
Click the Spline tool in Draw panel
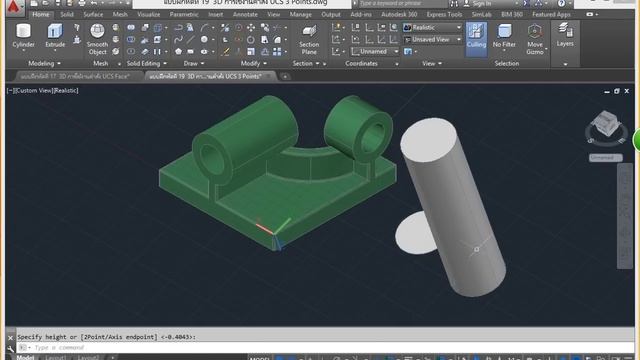178,40
